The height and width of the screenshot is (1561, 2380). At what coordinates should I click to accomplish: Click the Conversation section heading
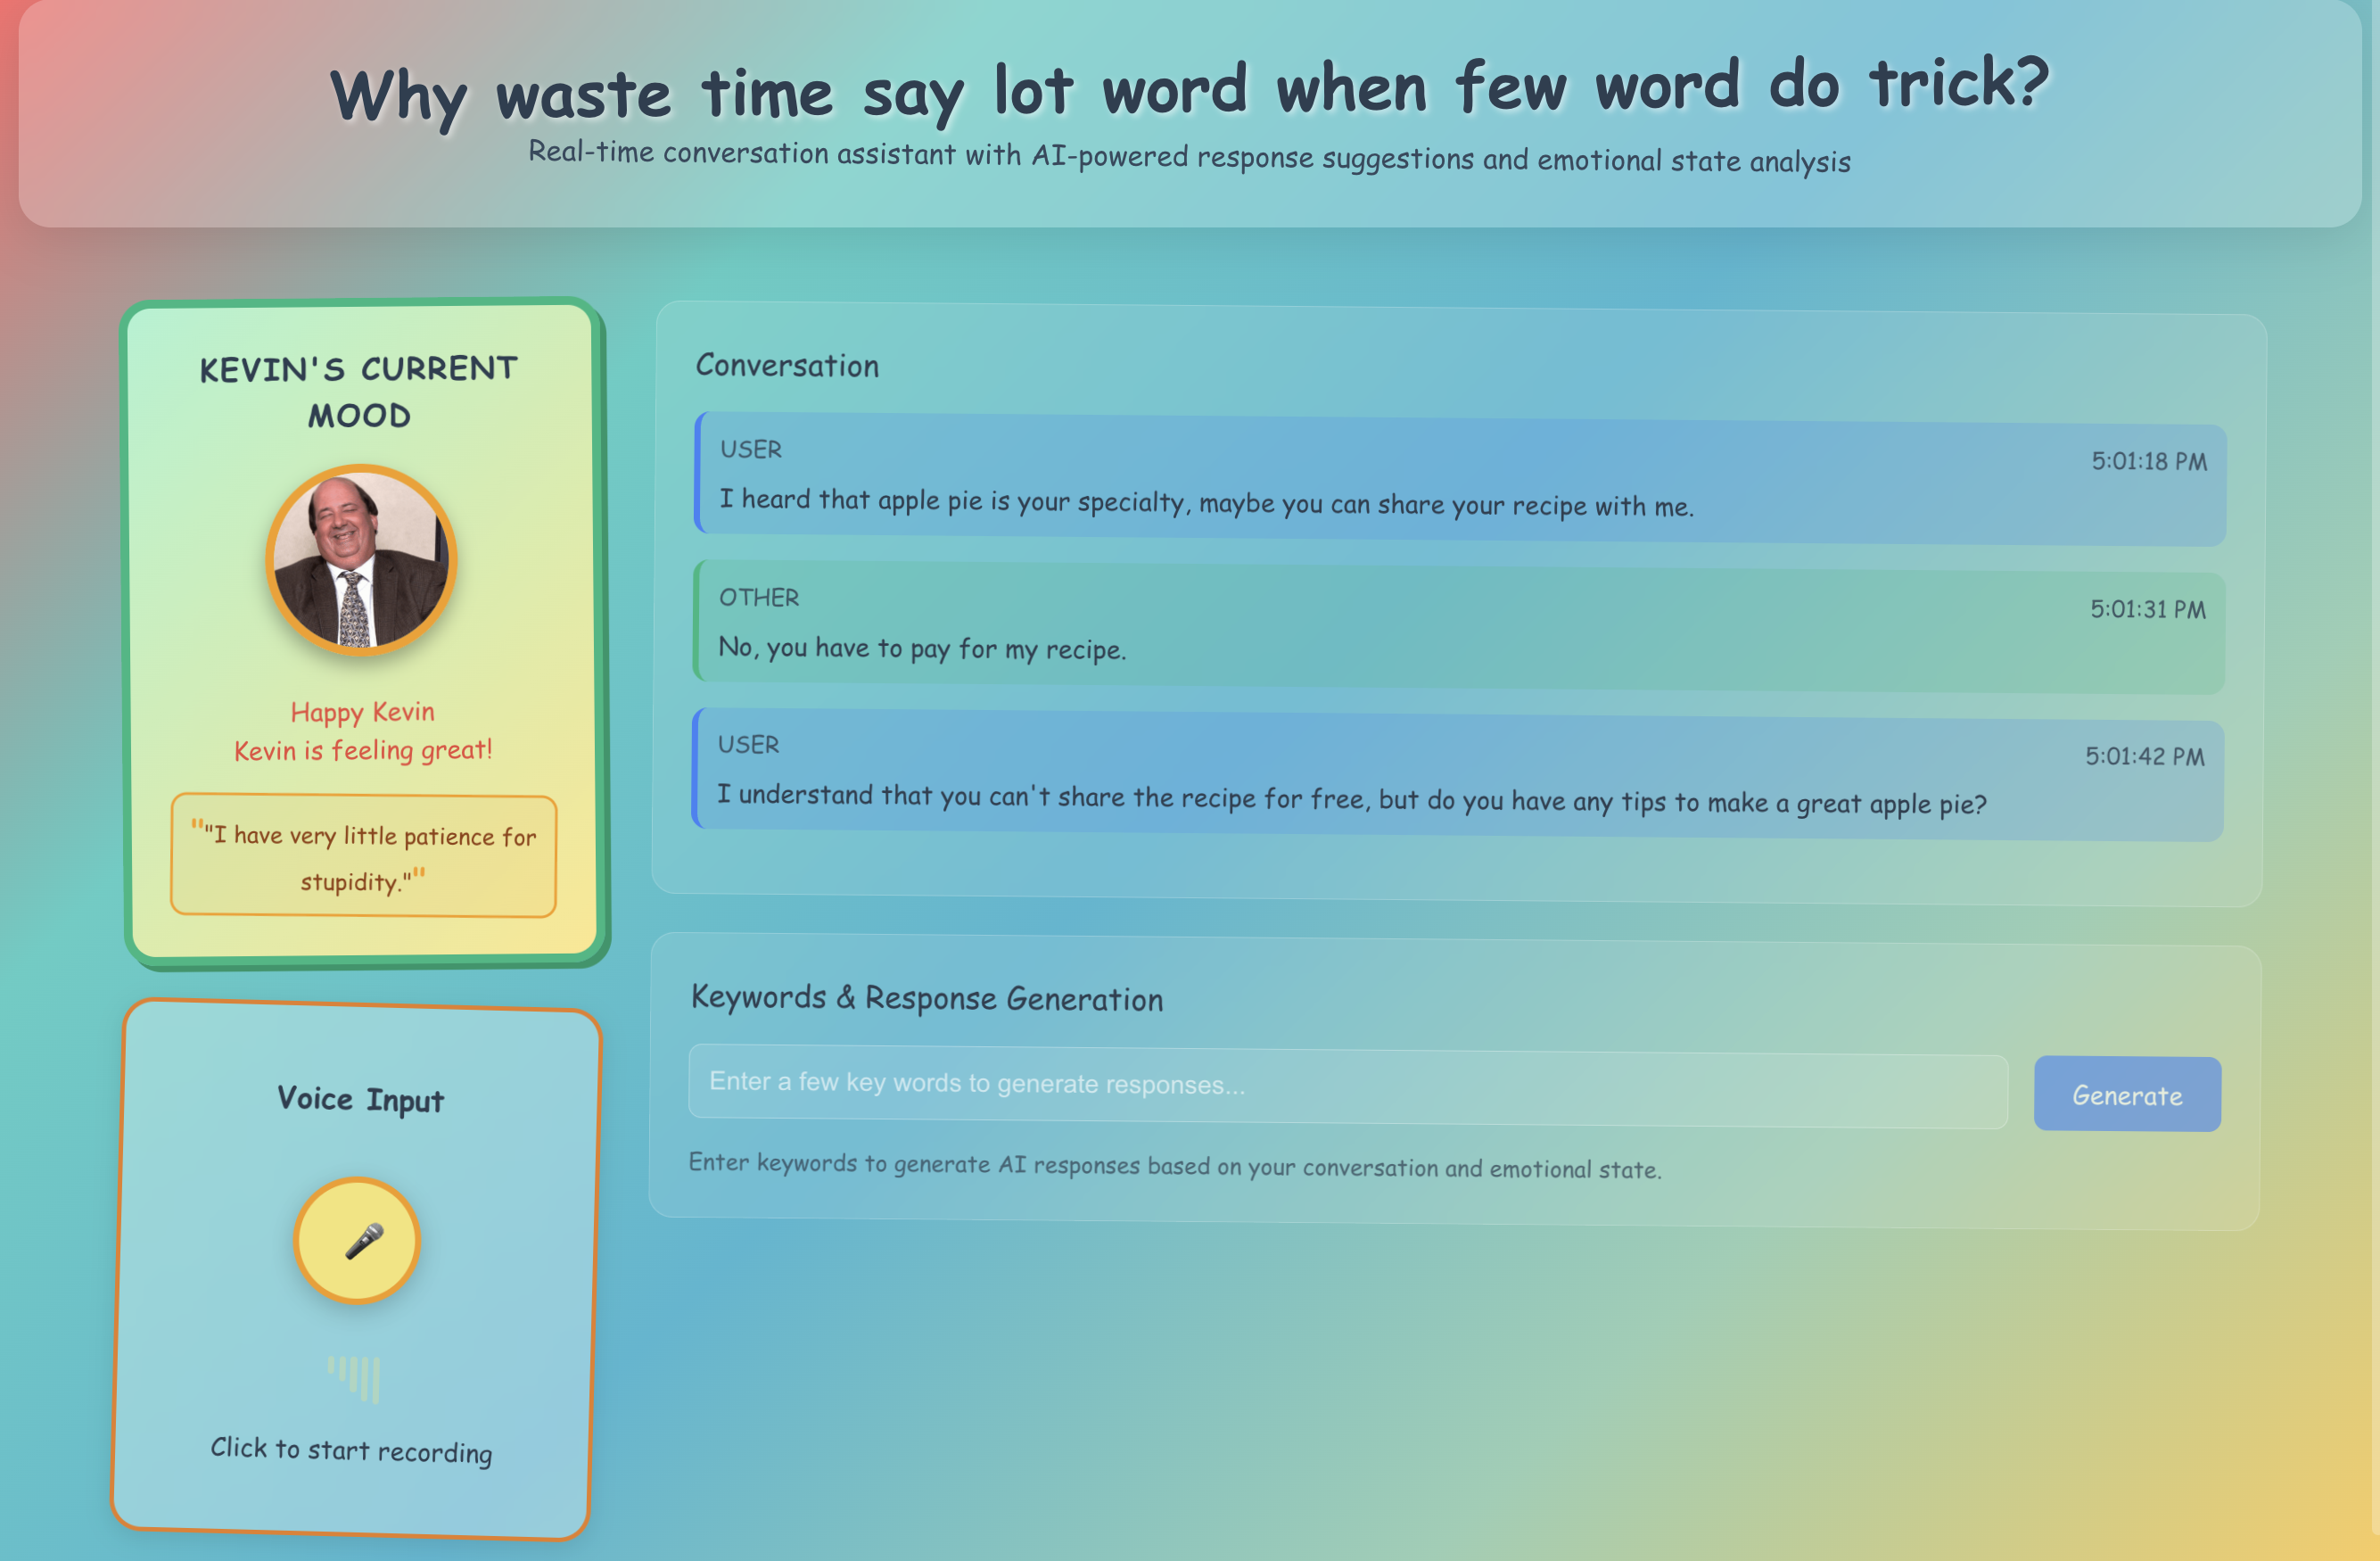(x=787, y=366)
